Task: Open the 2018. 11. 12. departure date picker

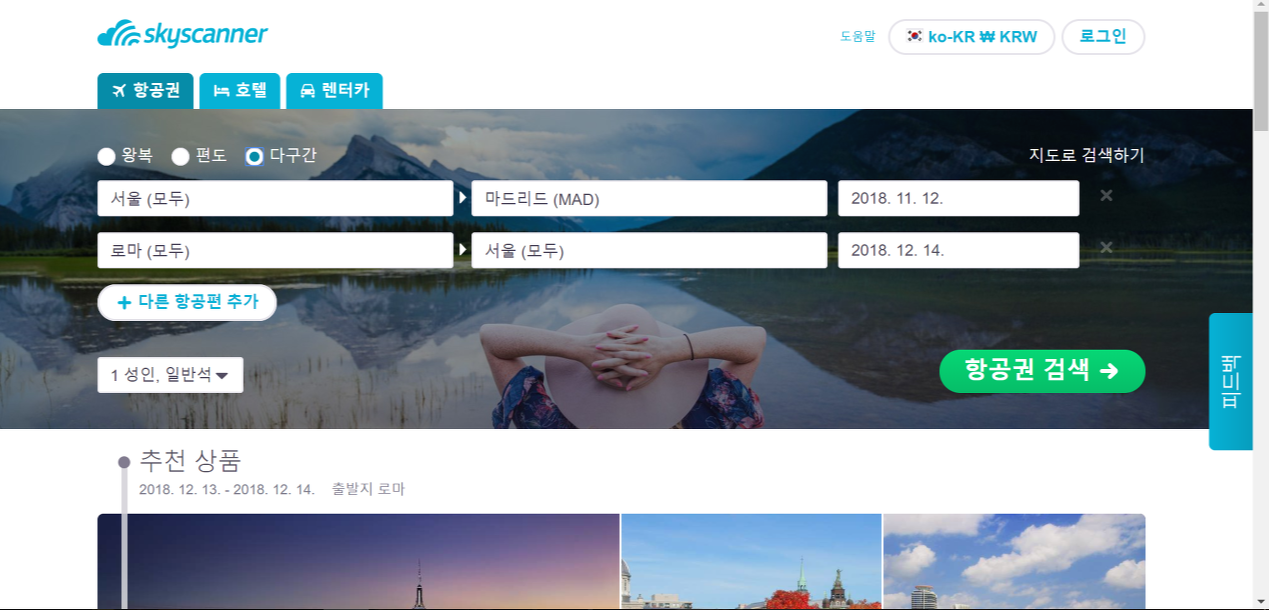Action: tap(958, 198)
